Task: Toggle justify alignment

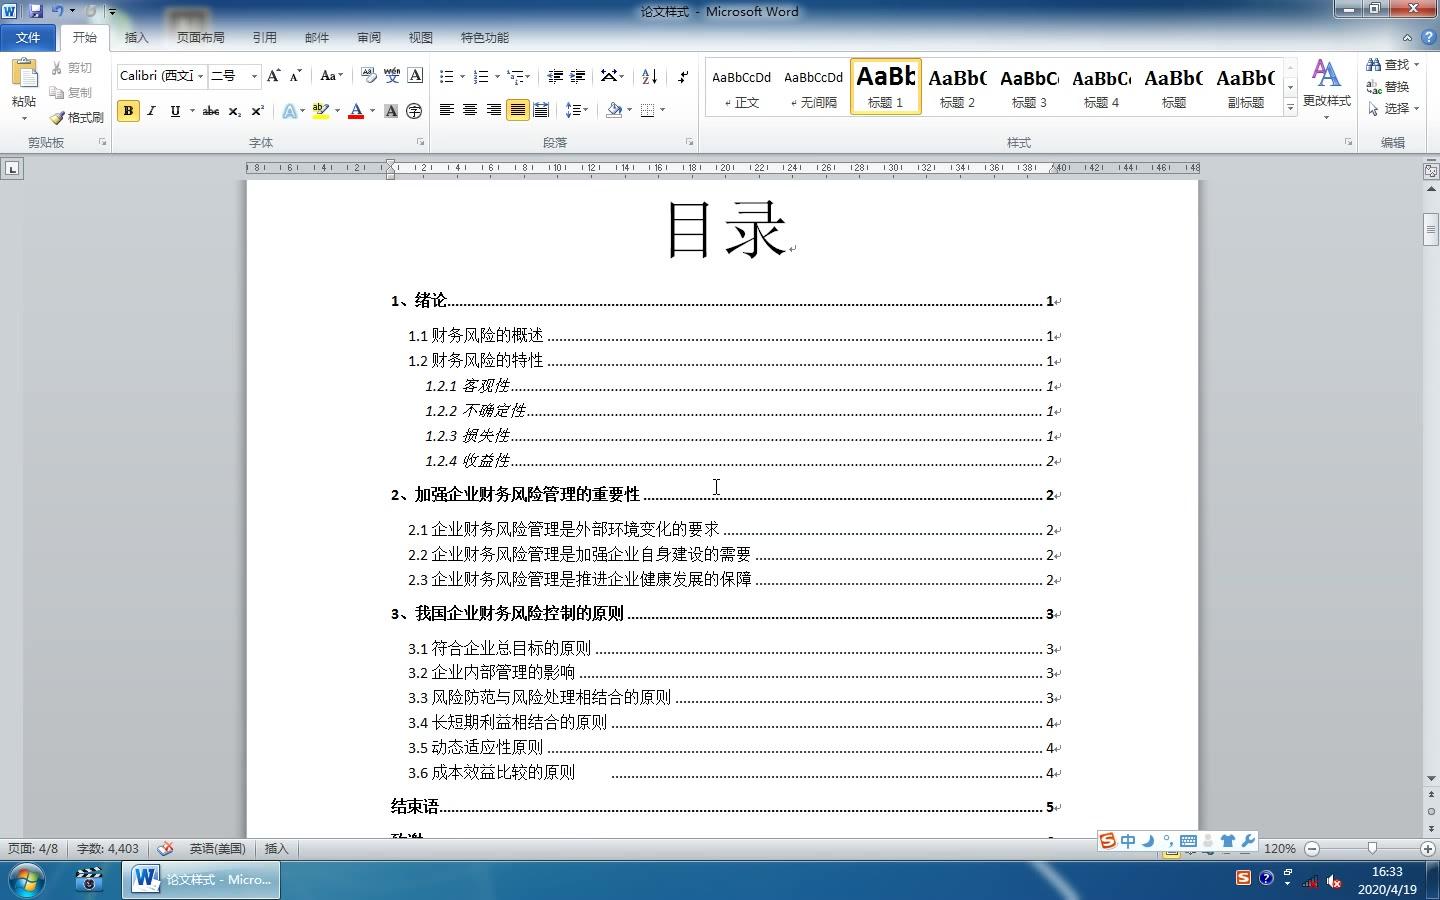Action: (x=517, y=110)
